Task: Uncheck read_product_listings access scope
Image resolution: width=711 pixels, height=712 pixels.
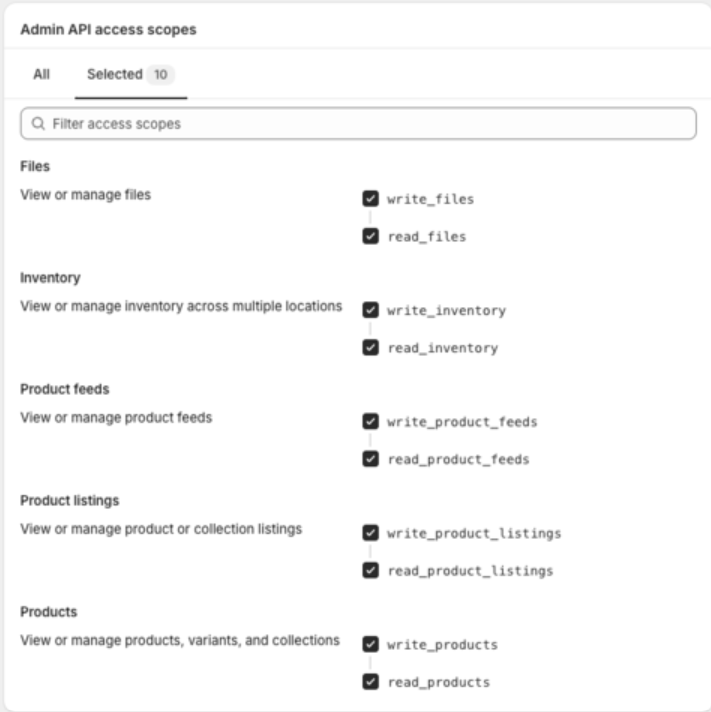Action: [x=371, y=571]
